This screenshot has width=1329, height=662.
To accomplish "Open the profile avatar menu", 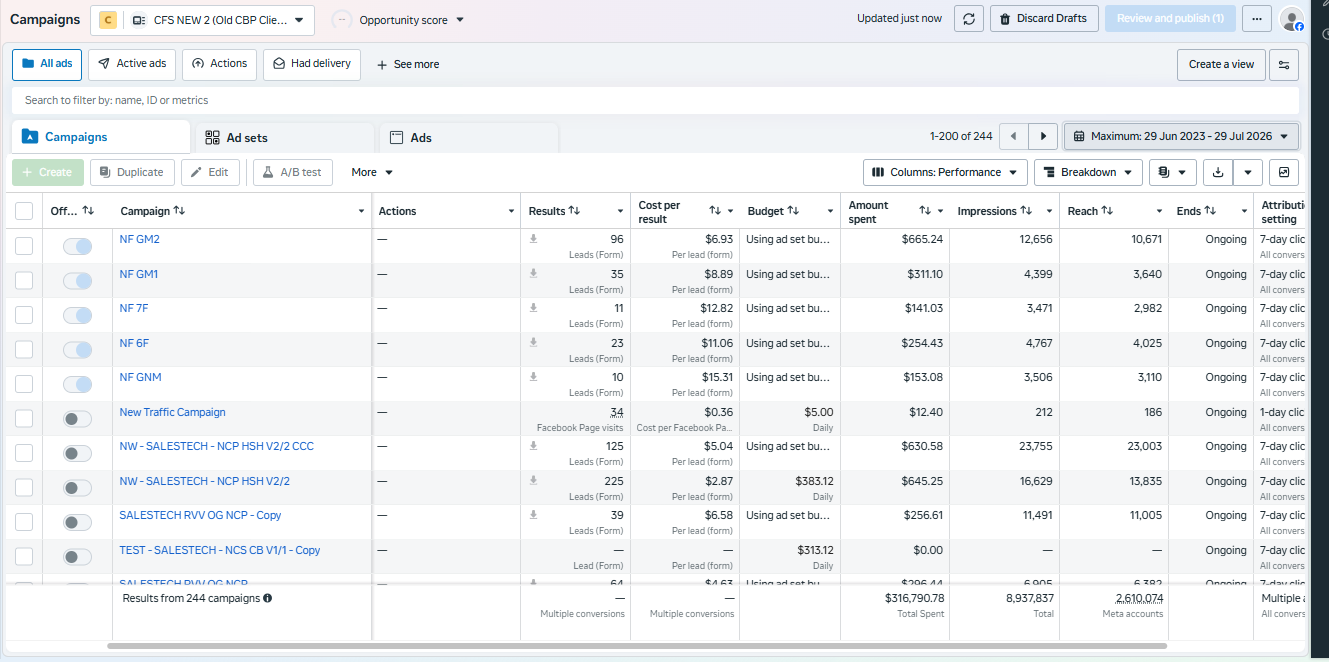I will pyautogui.click(x=1292, y=19).
